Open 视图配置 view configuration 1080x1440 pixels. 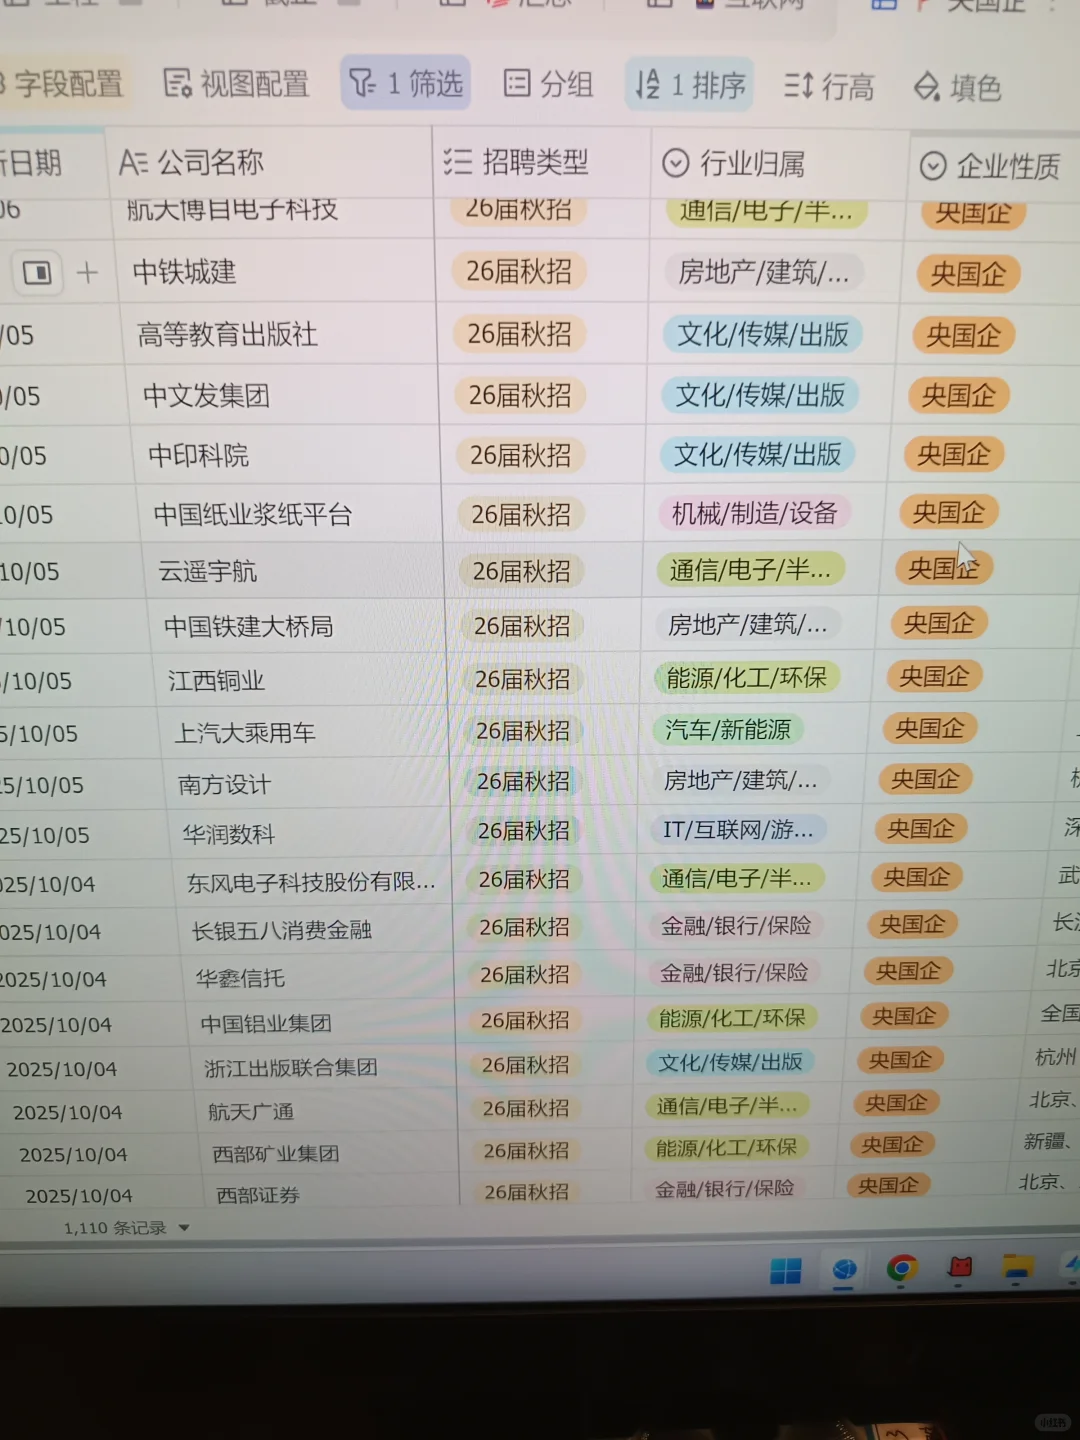[x=236, y=84]
